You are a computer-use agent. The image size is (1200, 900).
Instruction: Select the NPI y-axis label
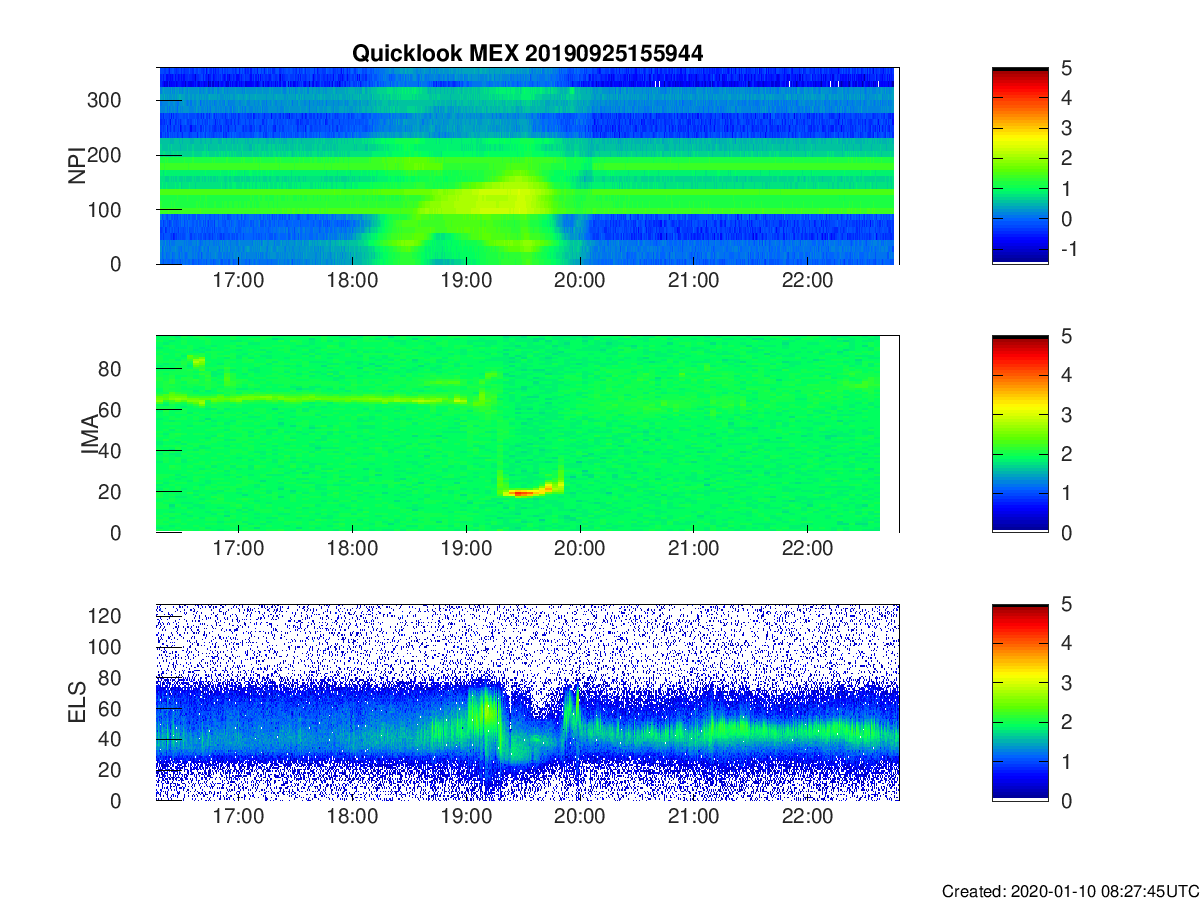pyautogui.click(x=78, y=166)
